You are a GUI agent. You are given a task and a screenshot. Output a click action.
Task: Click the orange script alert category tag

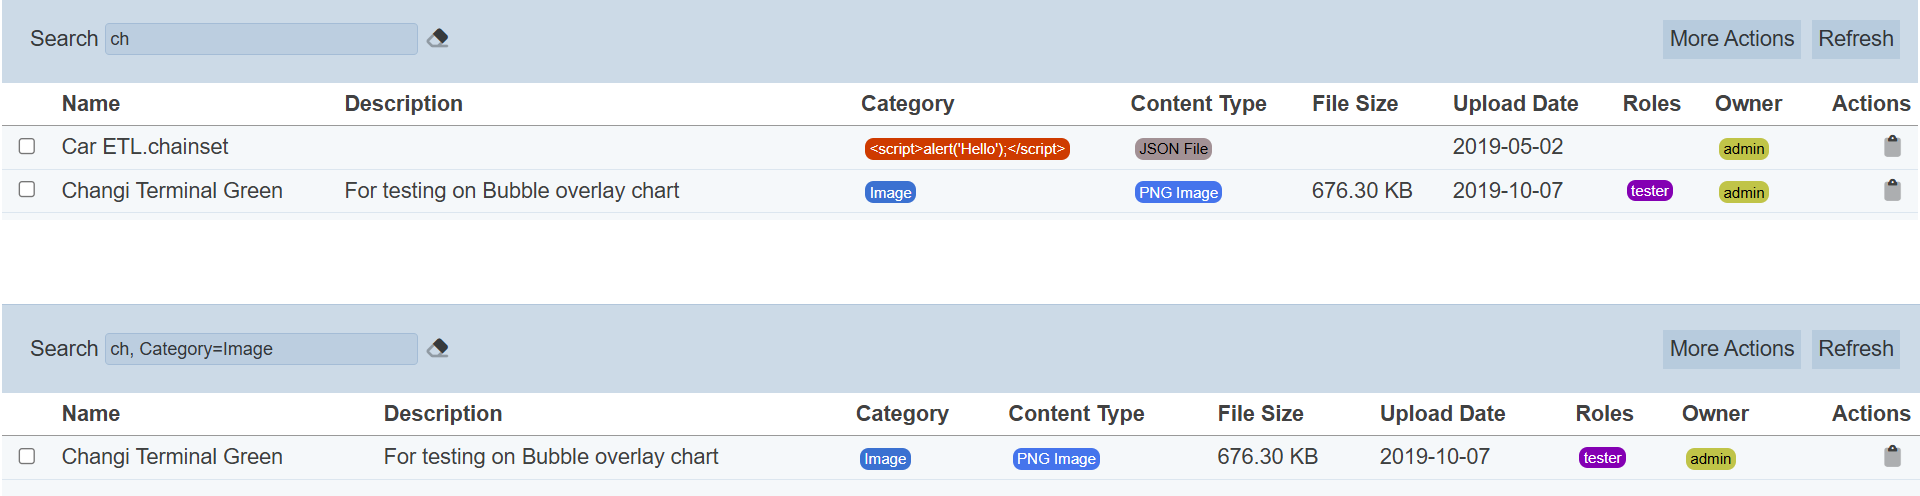click(x=966, y=149)
